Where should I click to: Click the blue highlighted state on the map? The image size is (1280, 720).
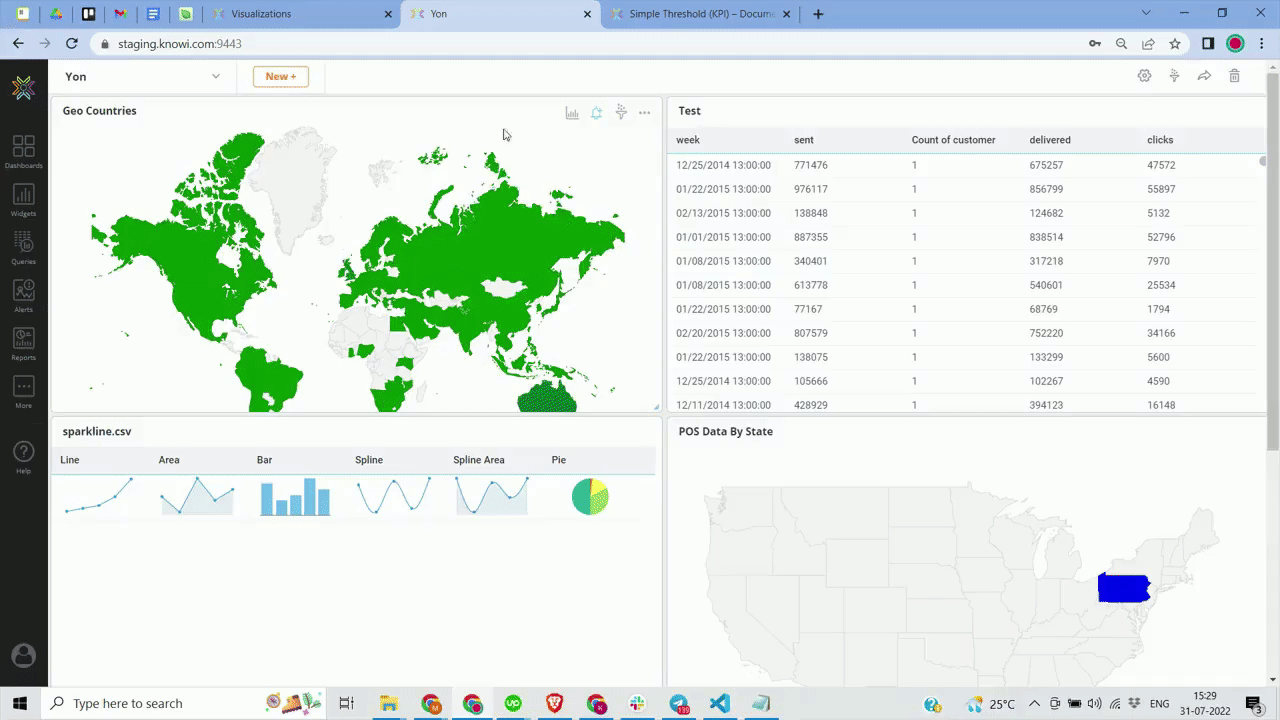(x=1123, y=588)
